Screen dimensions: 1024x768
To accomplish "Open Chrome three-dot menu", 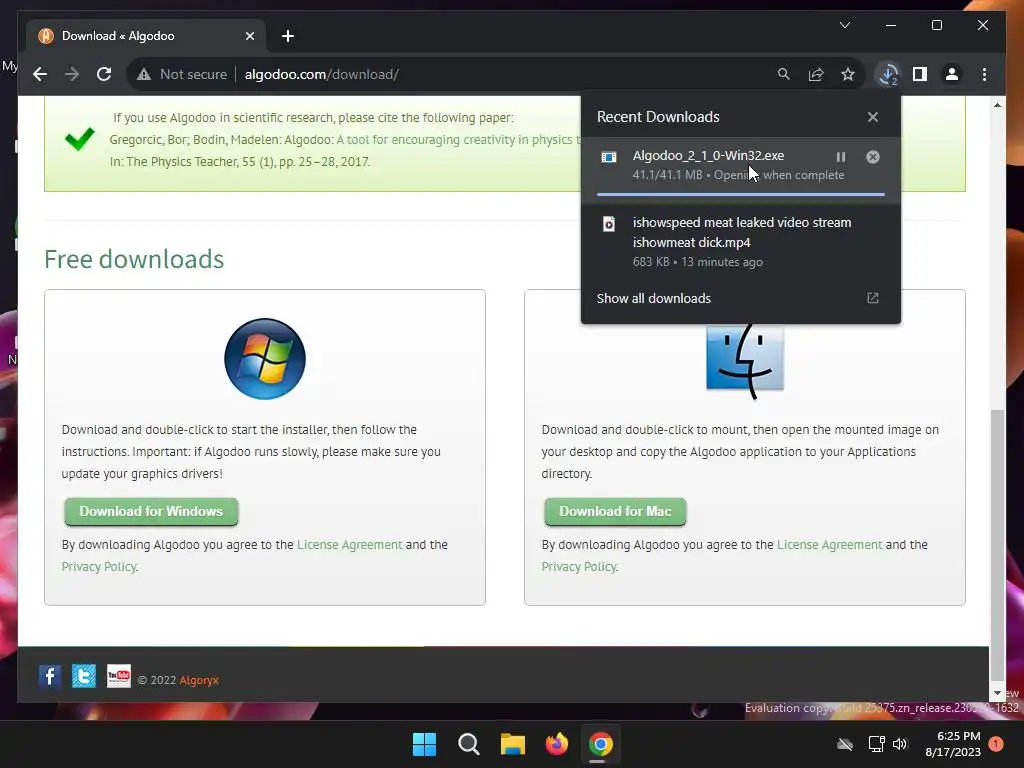I will tap(984, 74).
